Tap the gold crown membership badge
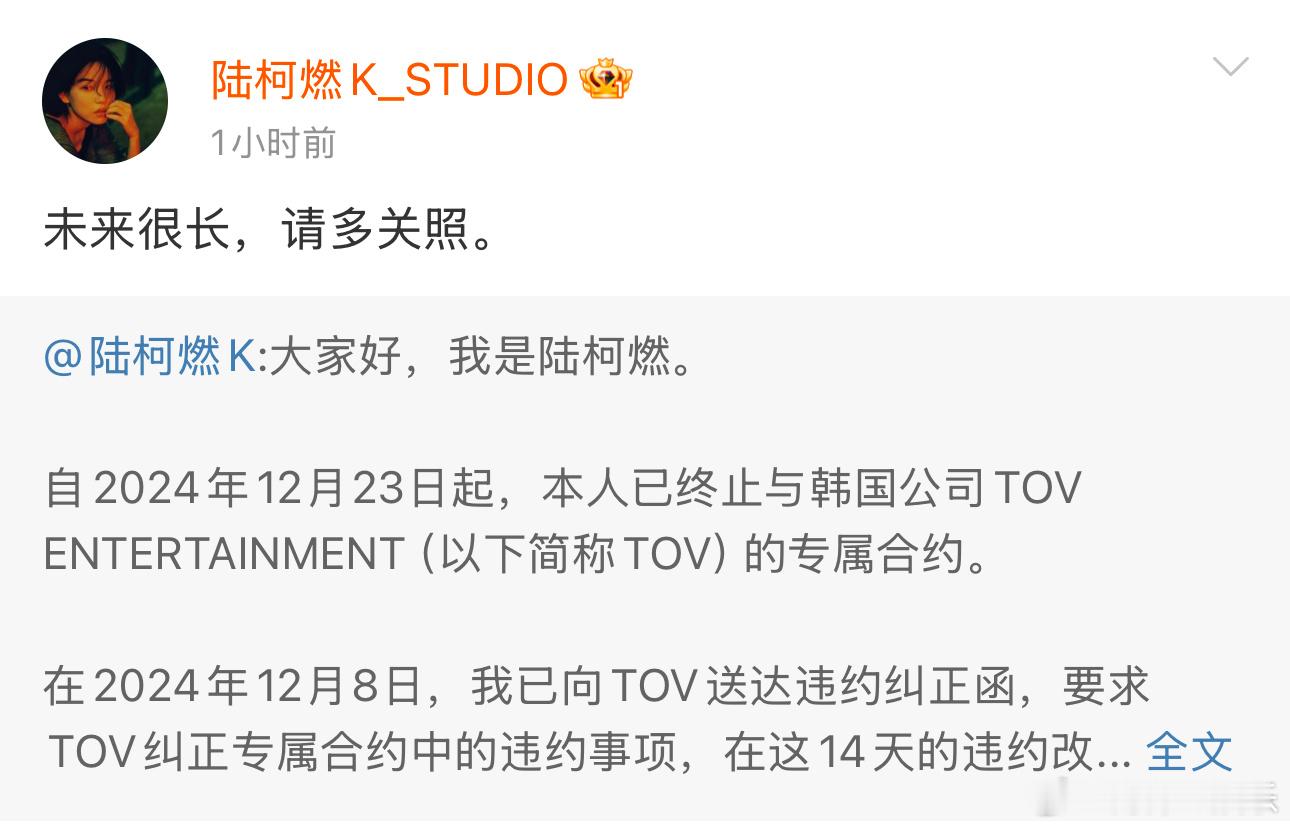The image size is (1290, 829). [x=606, y=80]
